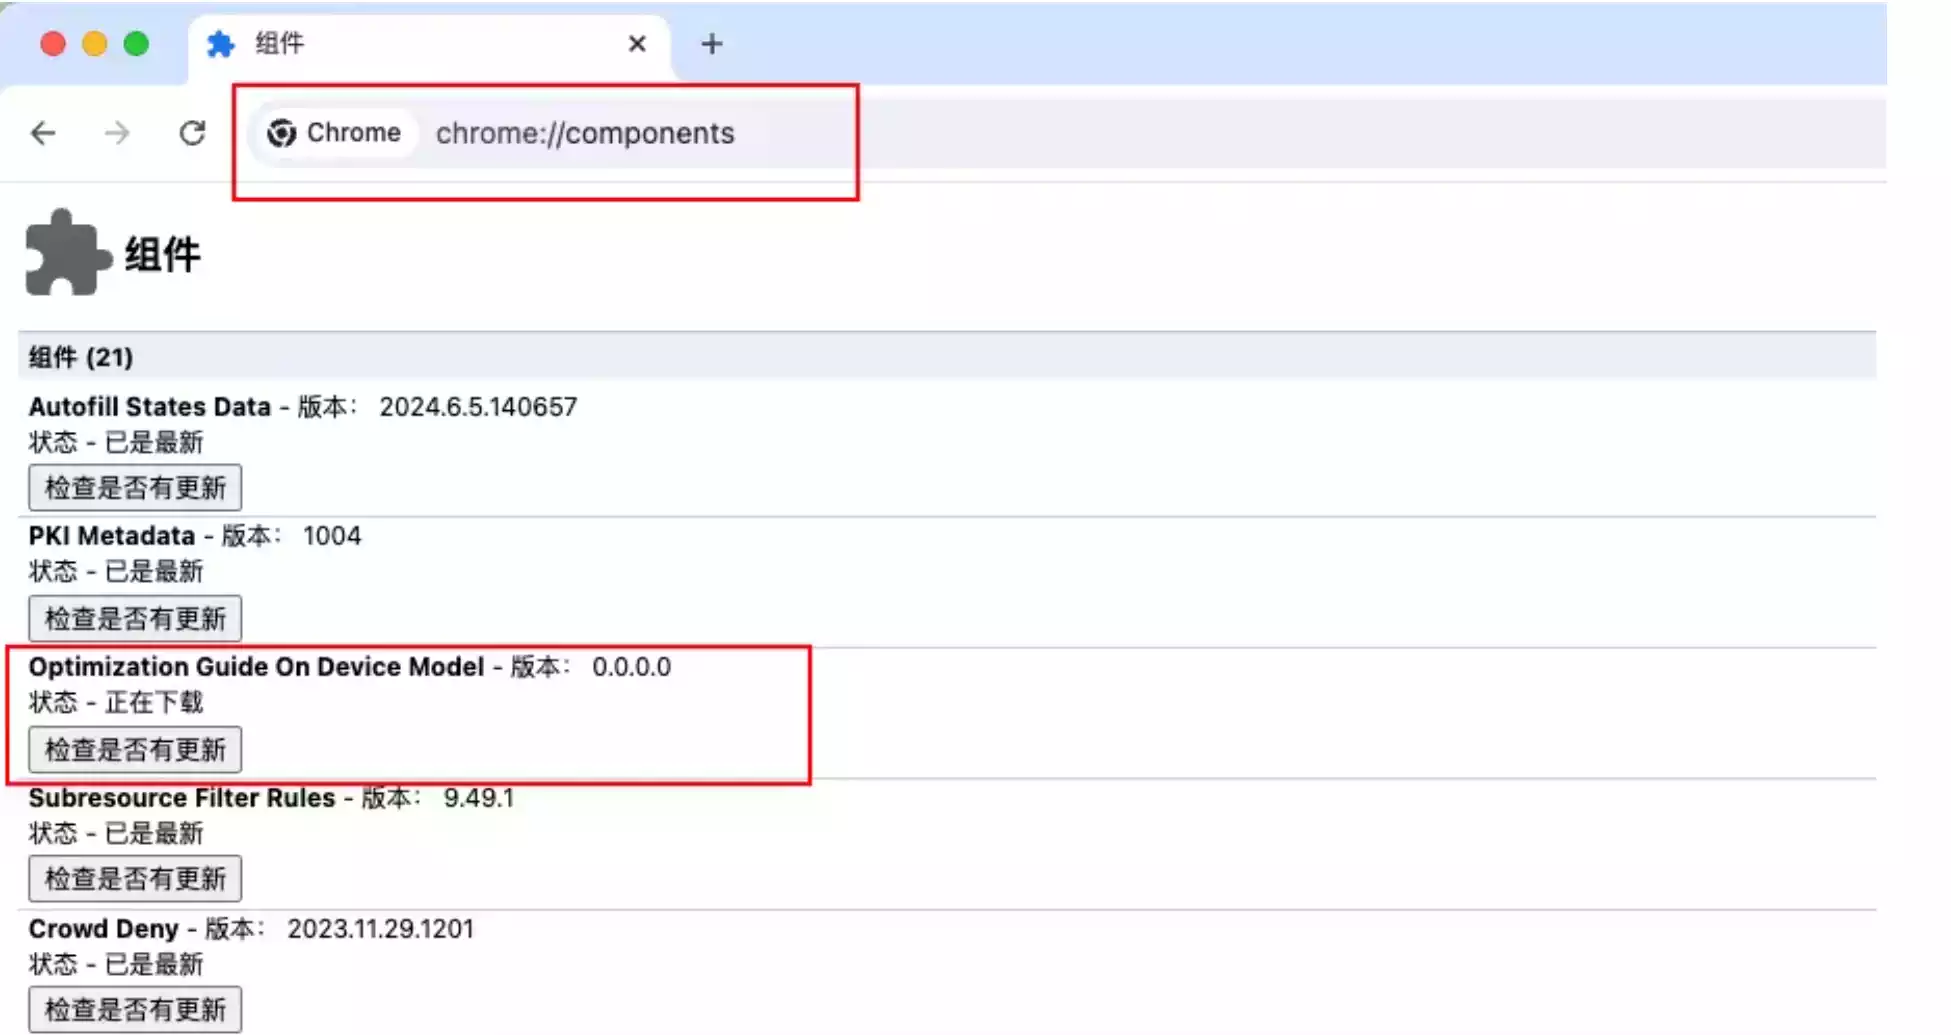Image resolution: width=1951 pixels, height=1035 pixels.
Task: Click the Chrome site info chip
Action: pos(335,133)
